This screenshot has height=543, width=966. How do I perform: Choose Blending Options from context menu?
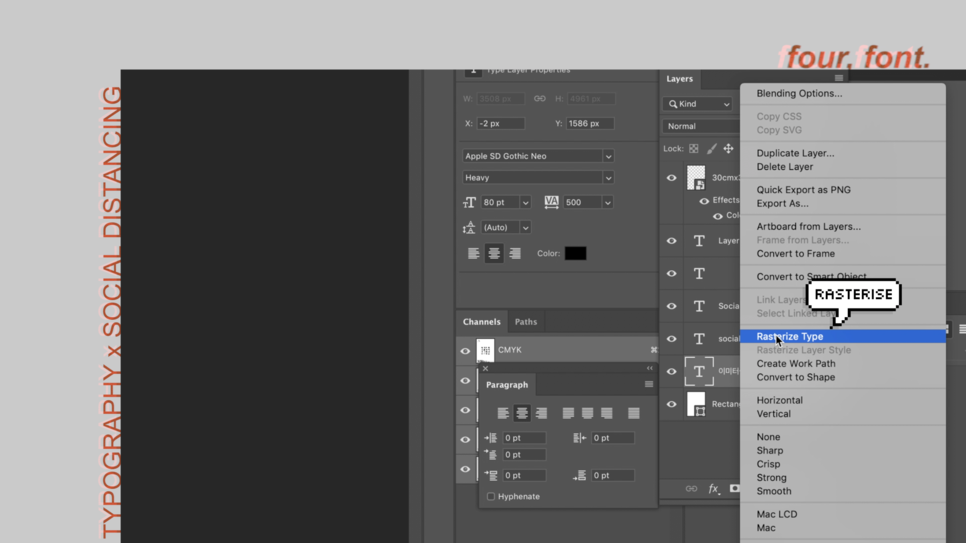(799, 94)
